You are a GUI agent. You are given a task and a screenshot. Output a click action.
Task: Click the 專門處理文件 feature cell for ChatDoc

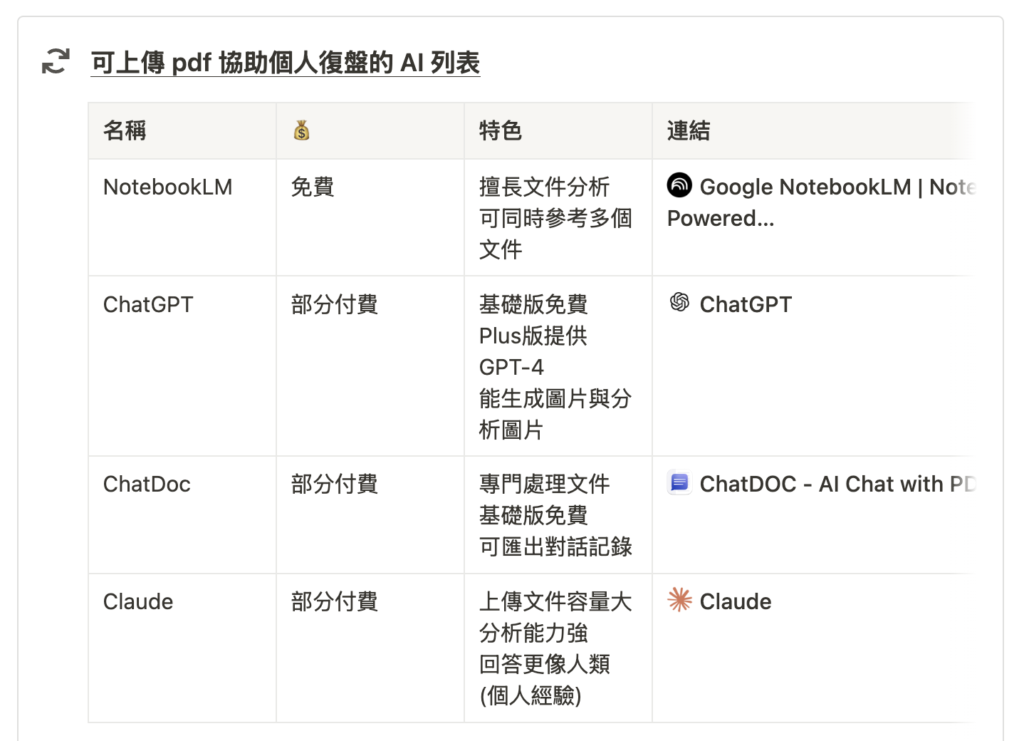click(x=558, y=515)
